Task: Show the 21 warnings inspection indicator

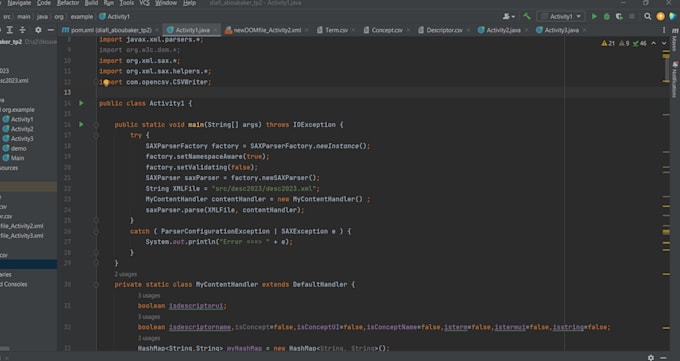Action: [608, 43]
